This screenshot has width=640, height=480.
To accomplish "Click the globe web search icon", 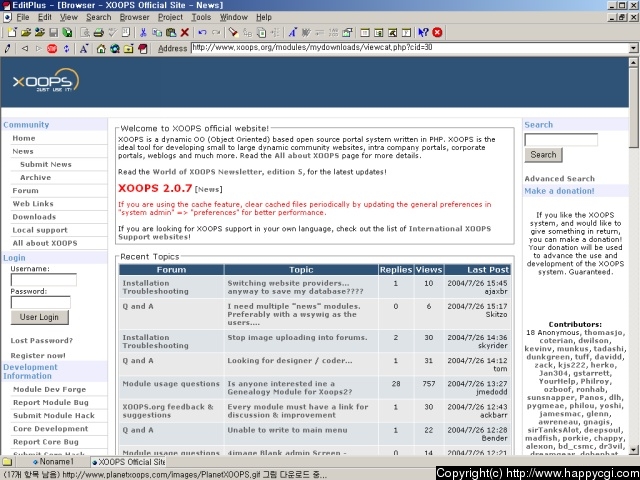I will click(115, 49).
